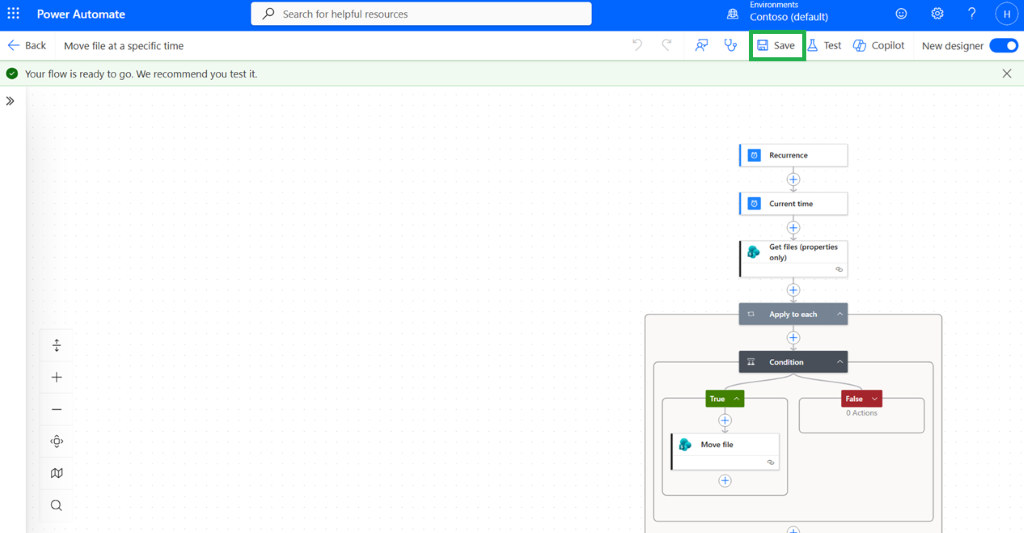Click the redo arrow icon
This screenshot has height=533, width=1024.
pos(666,45)
